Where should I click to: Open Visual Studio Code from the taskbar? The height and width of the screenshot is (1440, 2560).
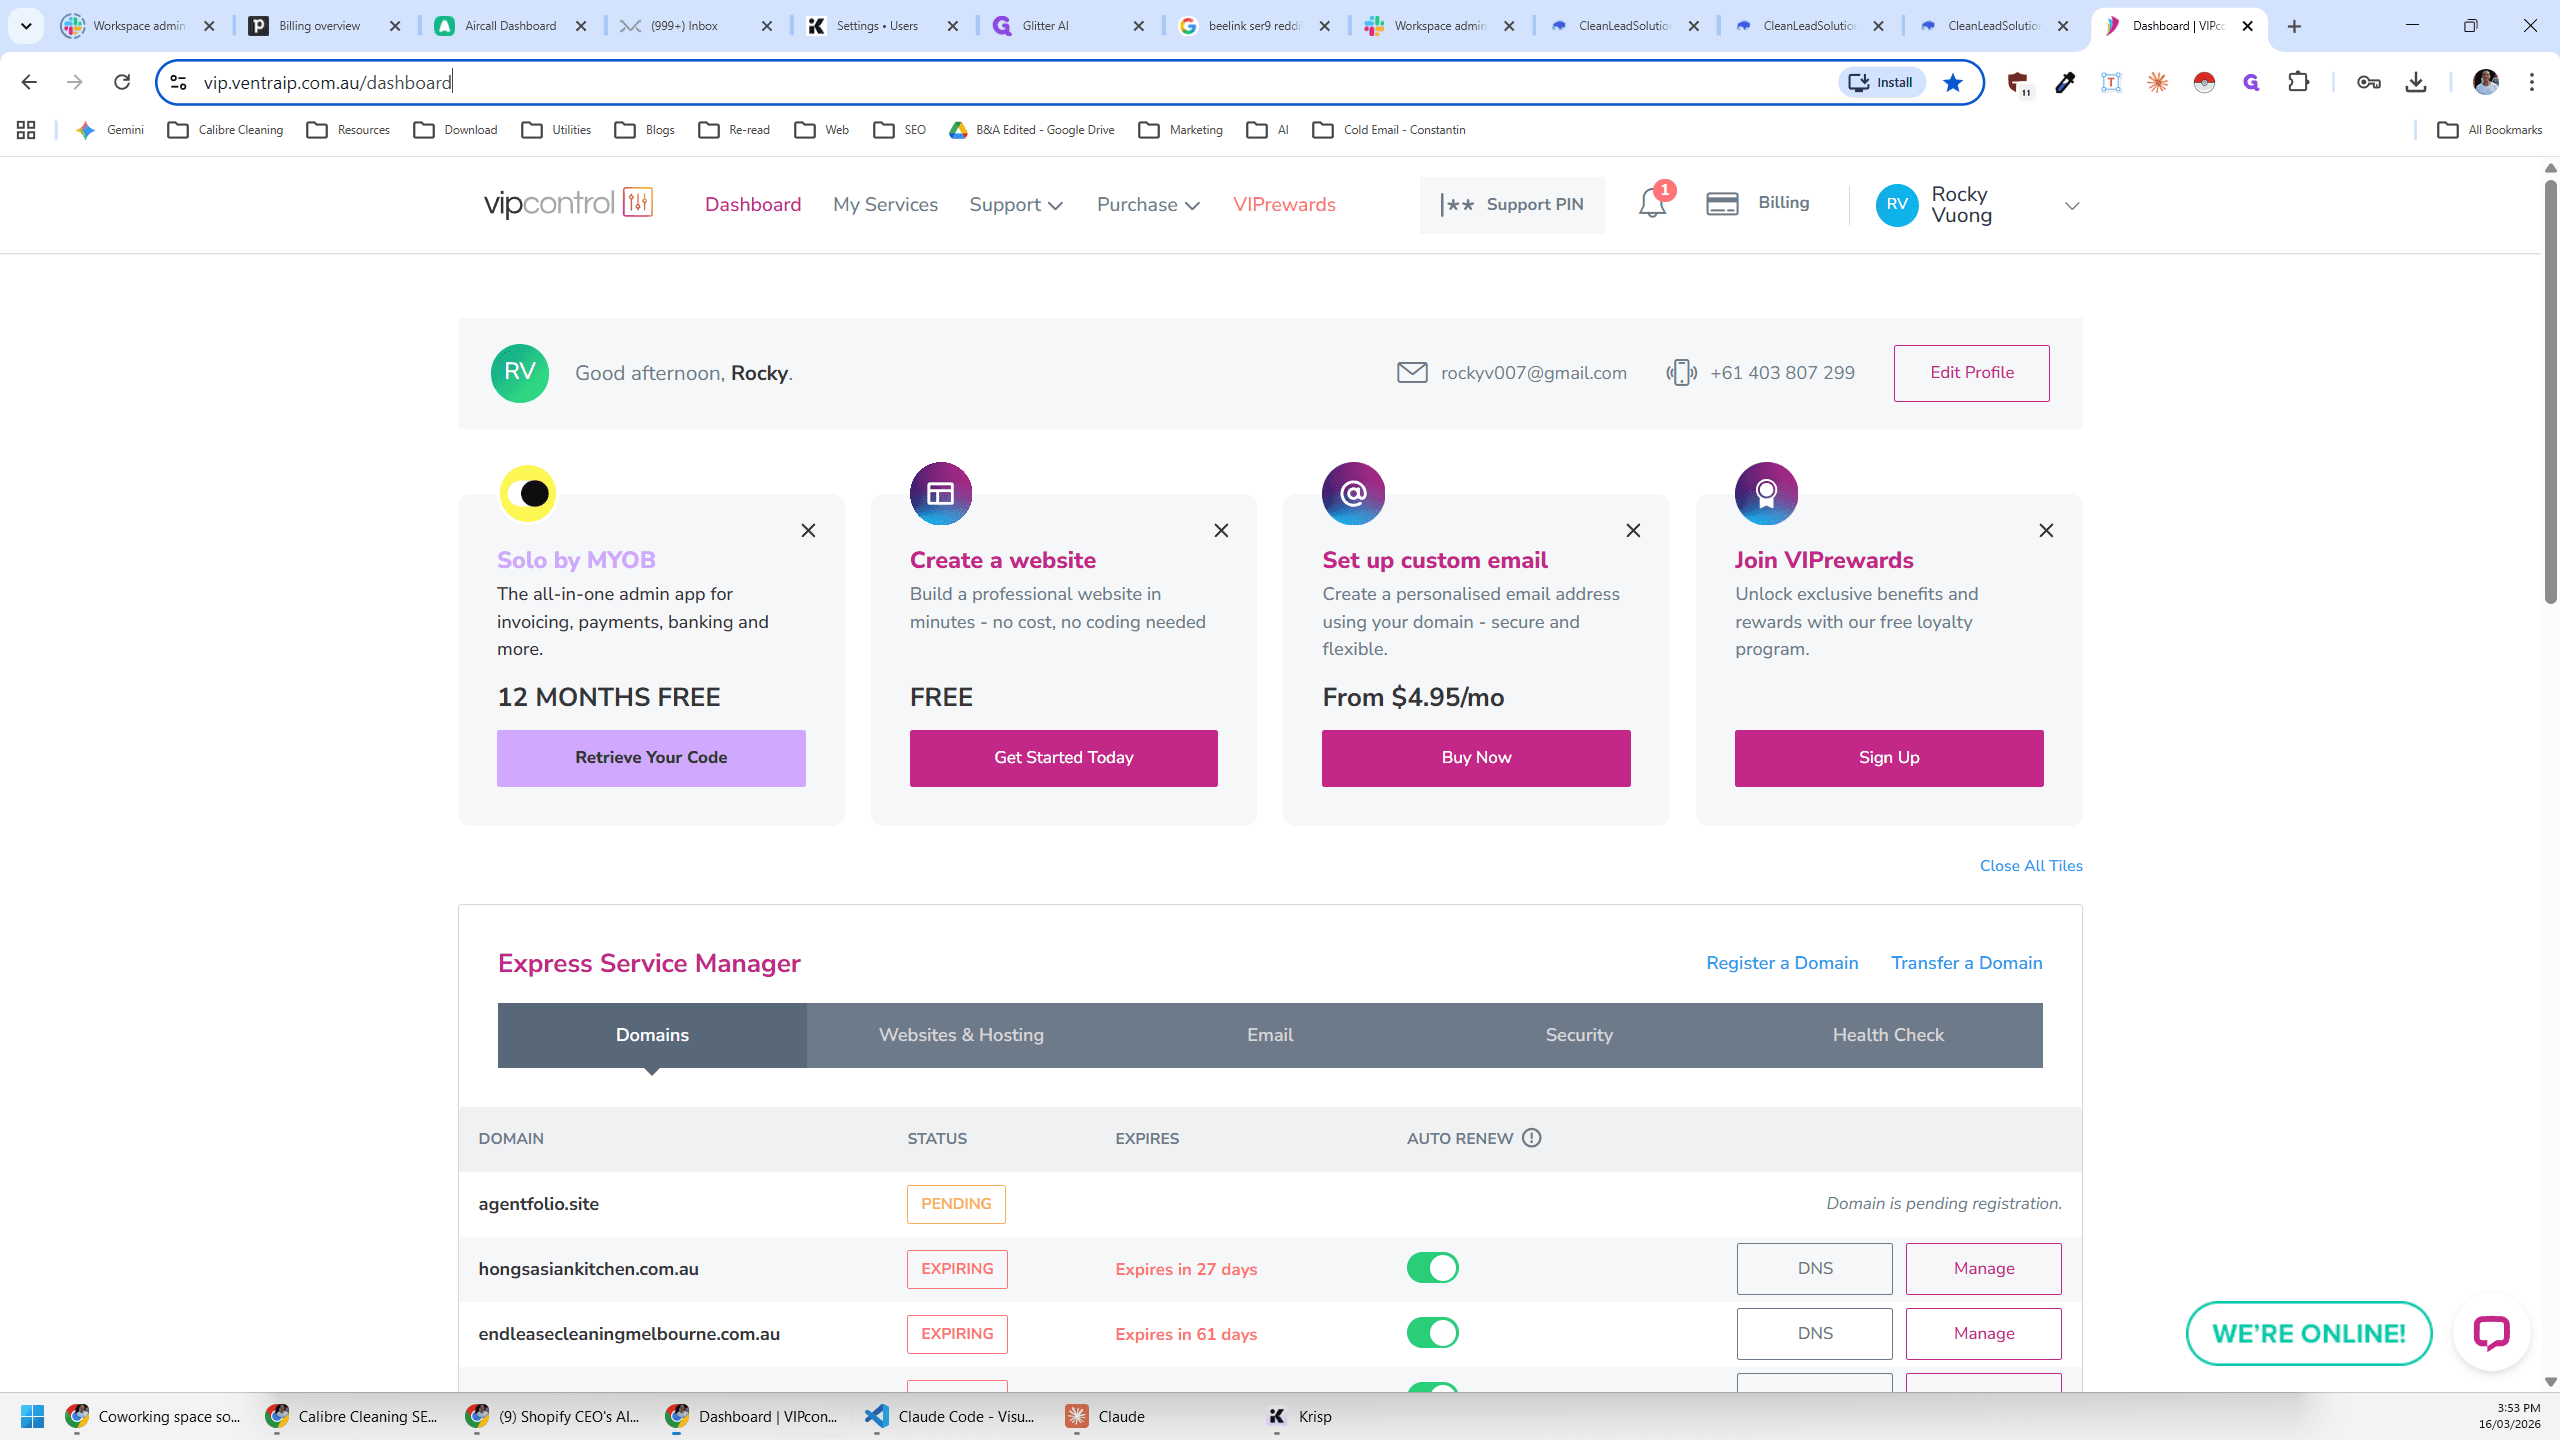click(x=950, y=1416)
